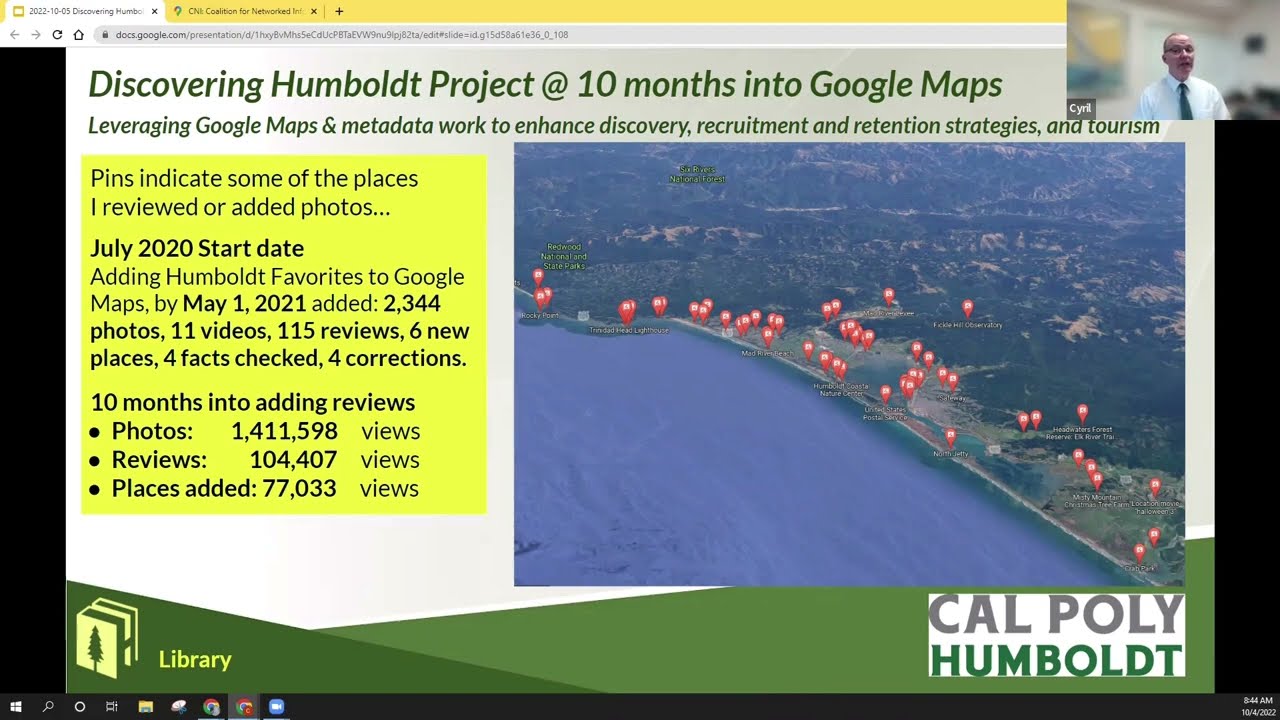Open Snipping Tool from the taskbar

point(179,707)
